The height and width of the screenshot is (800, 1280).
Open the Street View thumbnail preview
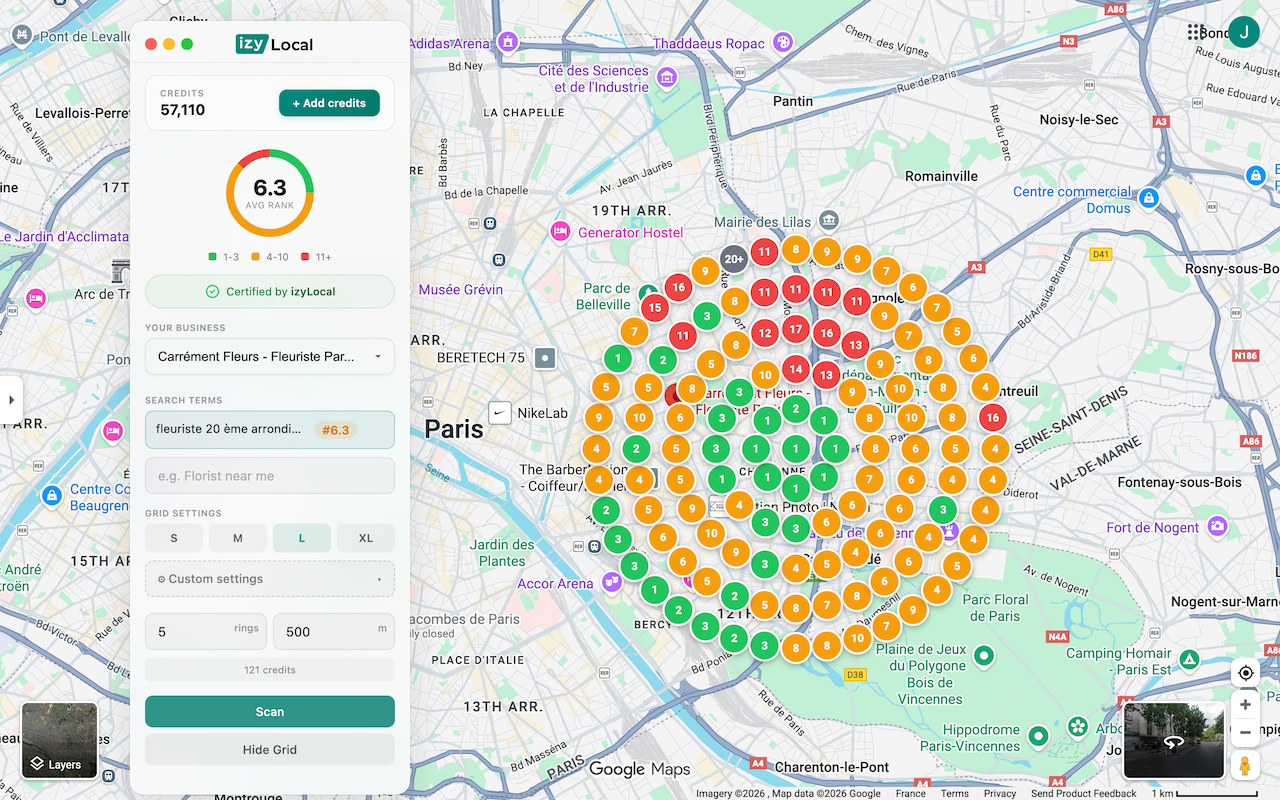1174,741
